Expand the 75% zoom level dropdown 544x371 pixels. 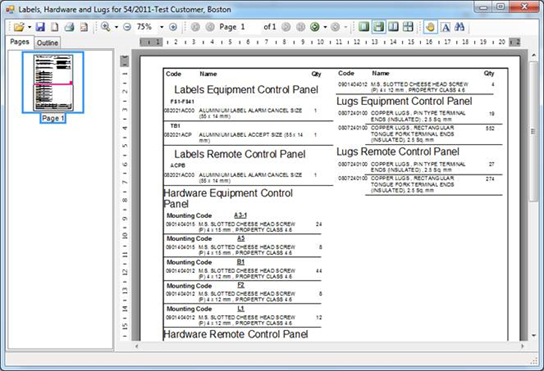[161, 27]
